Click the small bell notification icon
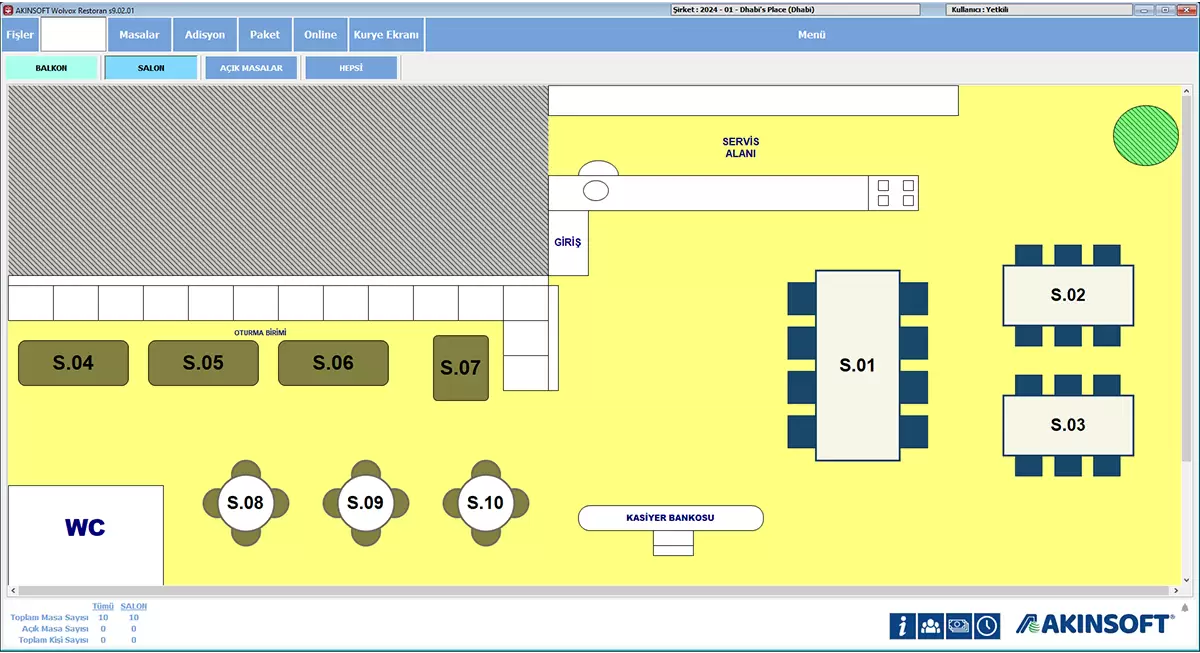The height and width of the screenshot is (653, 1200). 1185,607
